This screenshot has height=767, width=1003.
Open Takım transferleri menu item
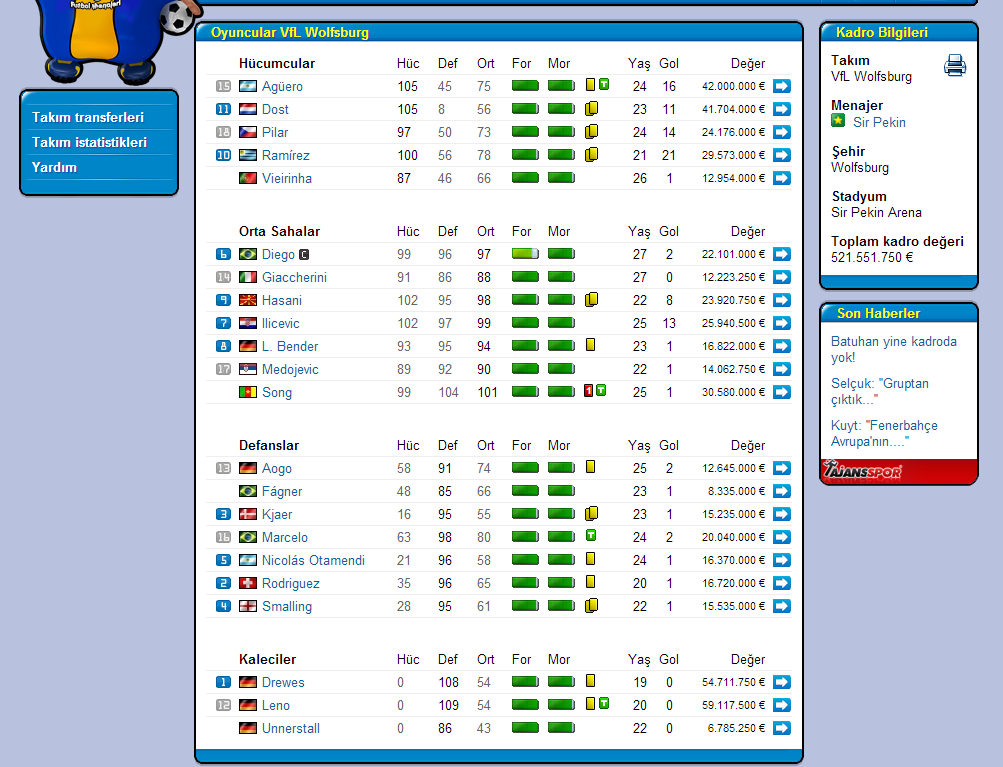click(88, 118)
